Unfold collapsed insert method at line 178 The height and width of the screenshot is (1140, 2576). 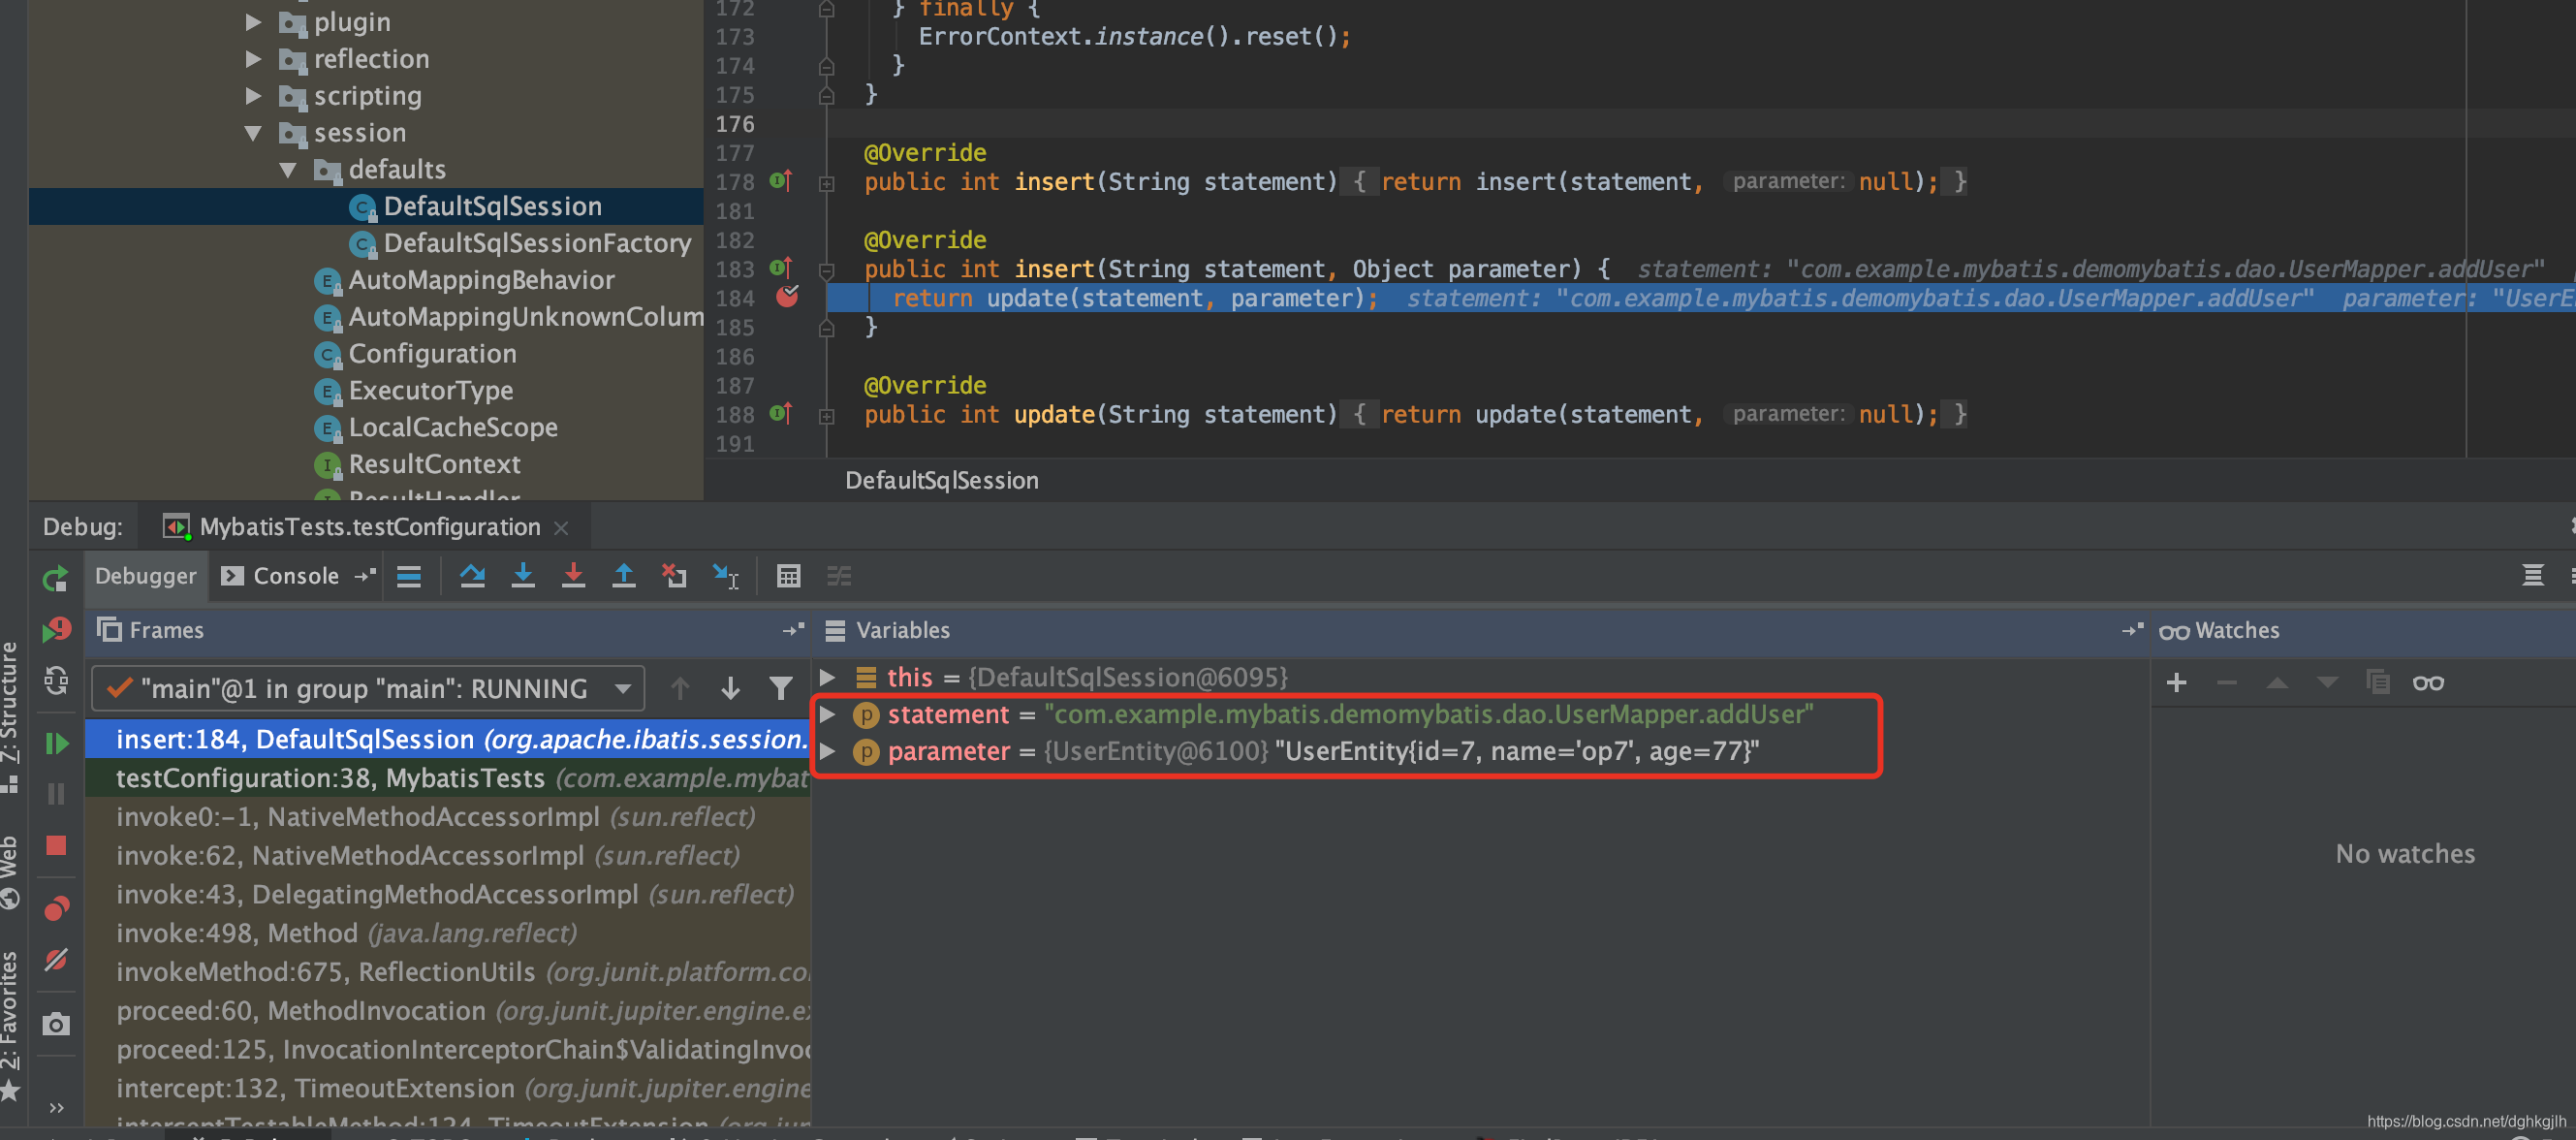click(x=827, y=184)
